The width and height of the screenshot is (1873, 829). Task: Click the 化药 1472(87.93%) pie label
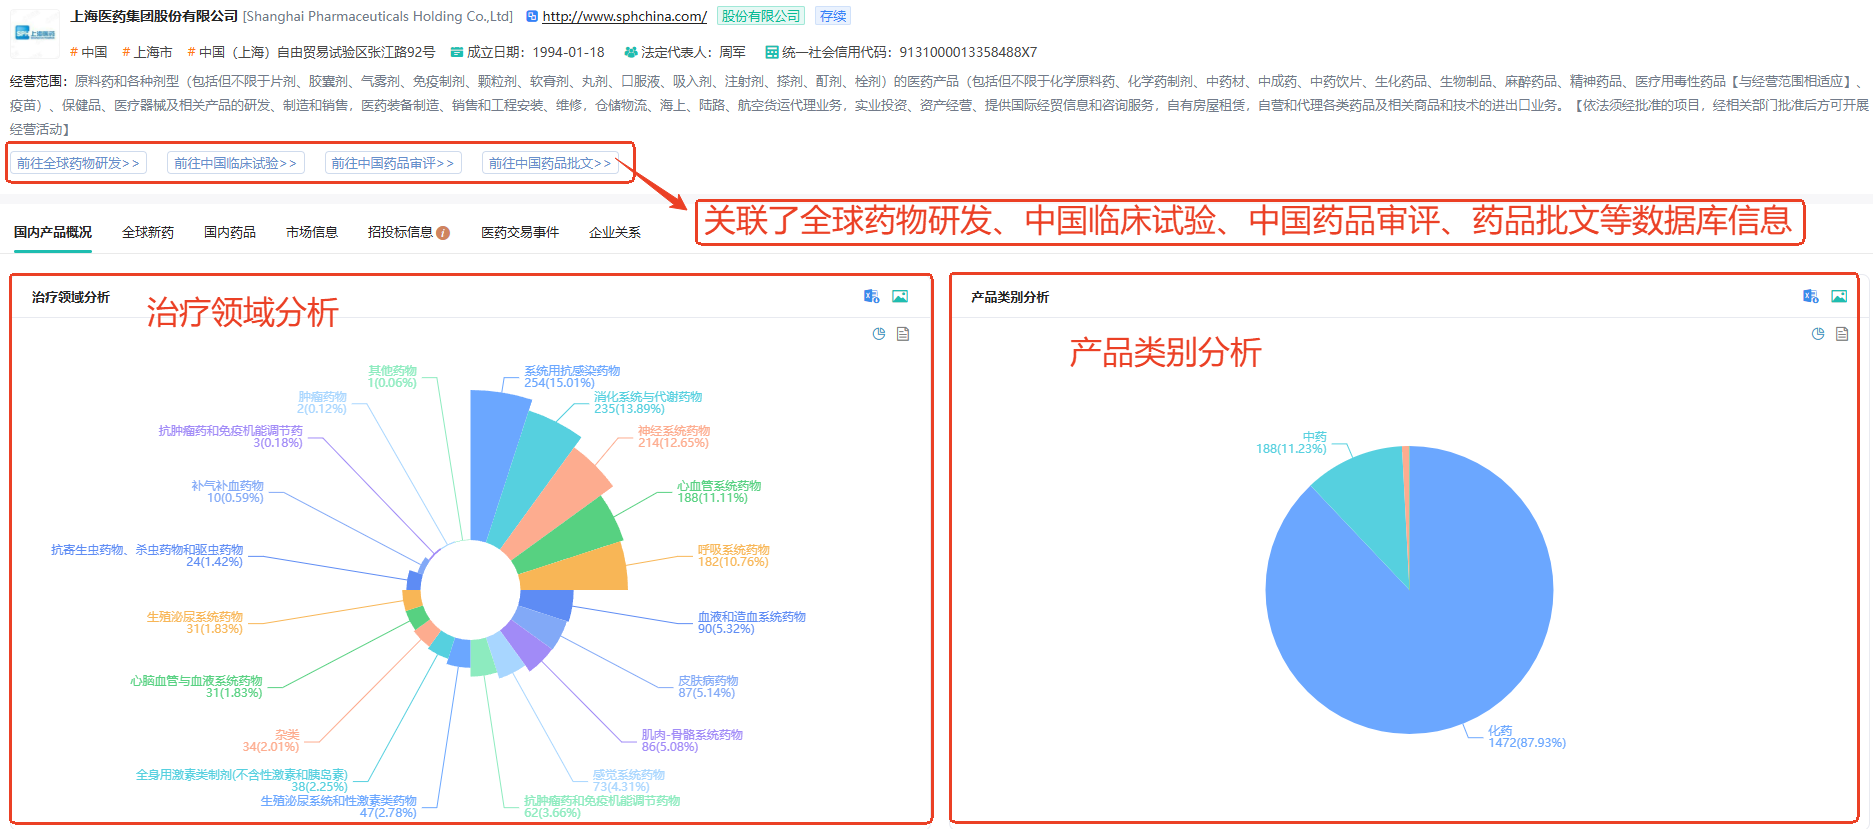(x=1527, y=737)
